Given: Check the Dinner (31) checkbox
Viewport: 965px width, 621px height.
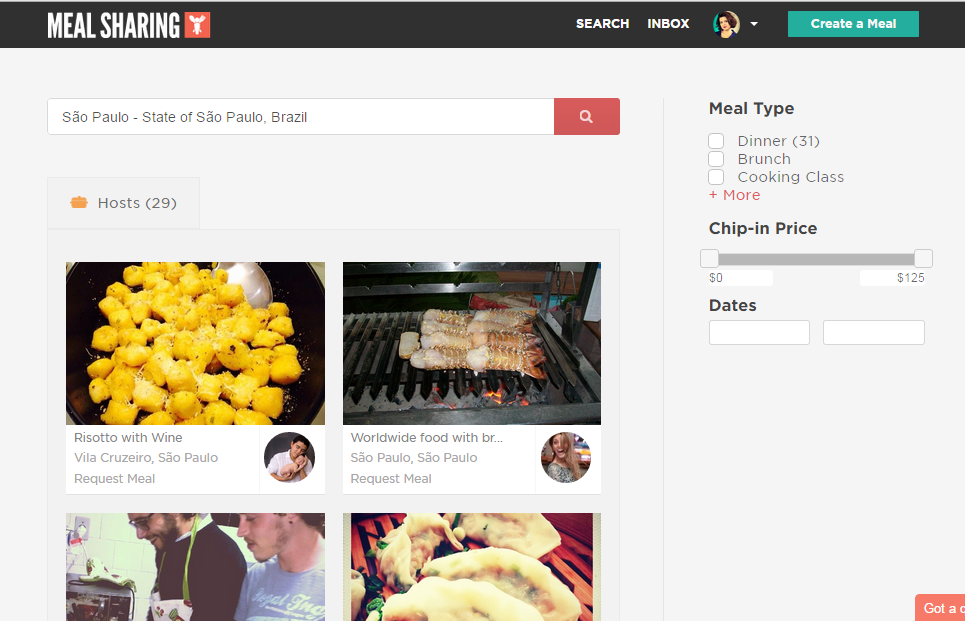Looking at the screenshot, I should 716,141.
